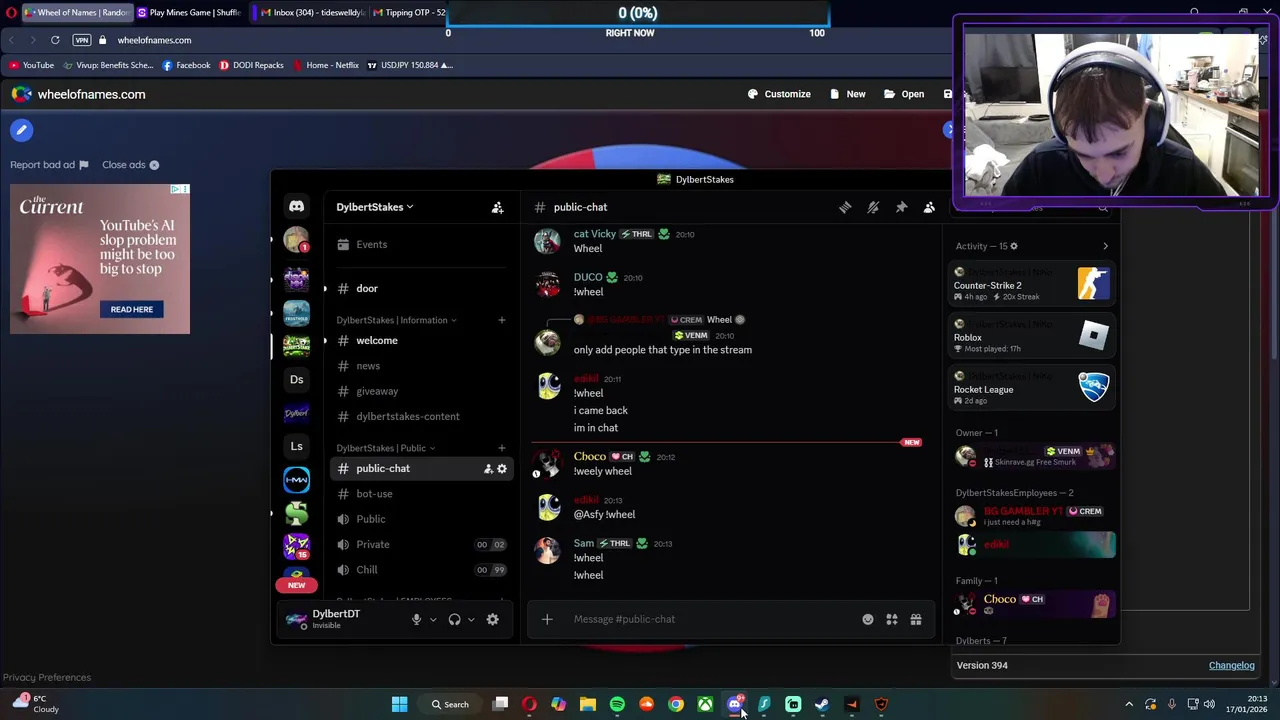Image resolution: width=1280 pixels, height=720 pixels.
Task: Join the Public voice channel
Action: point(420,519)
